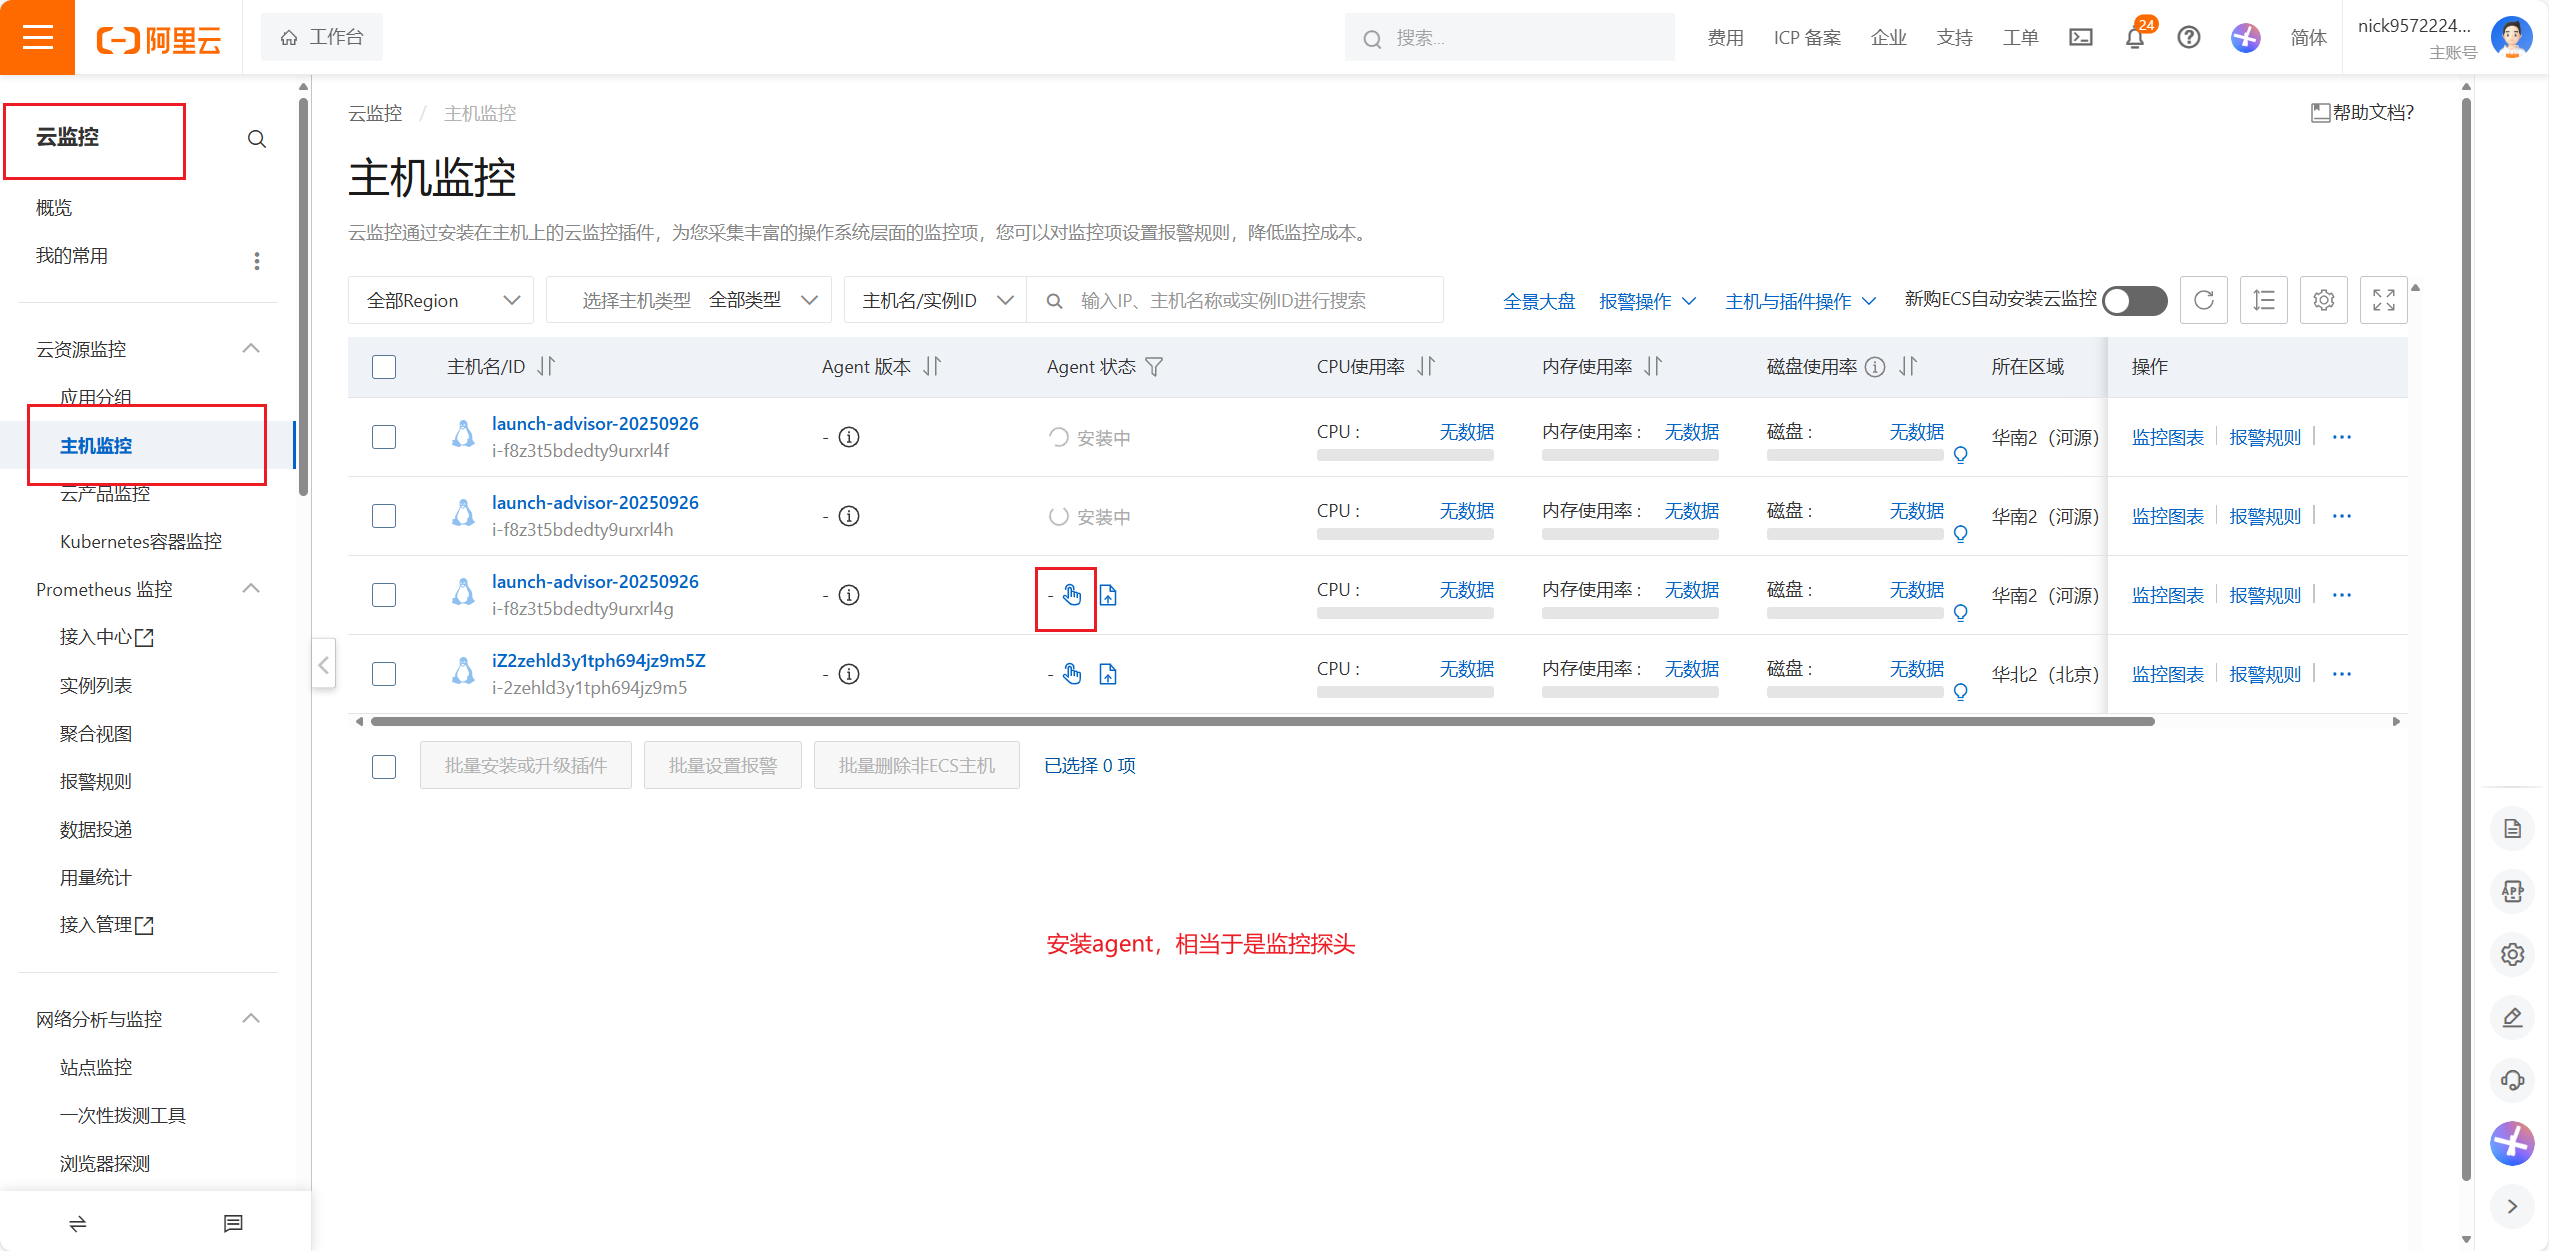
Task: Open the 全景大盘 link
Action: pos(1538,301)
